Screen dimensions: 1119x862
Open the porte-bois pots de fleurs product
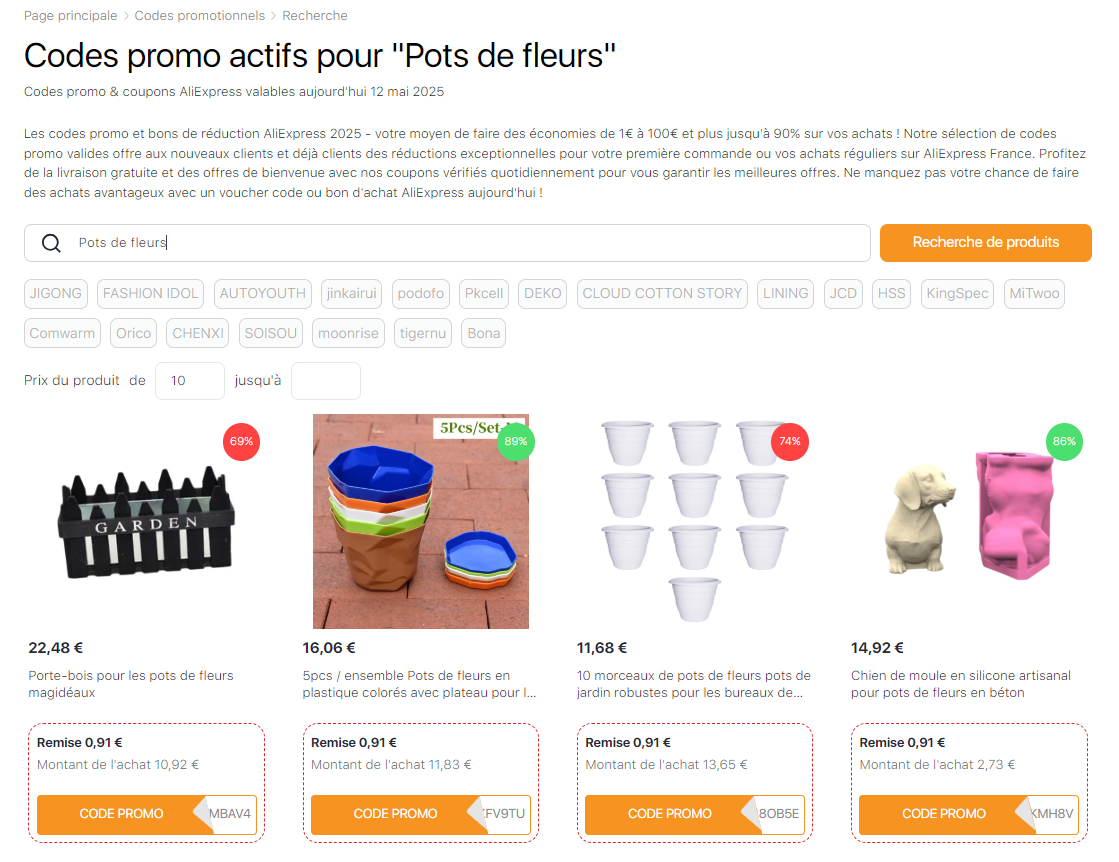coord(146,521)
